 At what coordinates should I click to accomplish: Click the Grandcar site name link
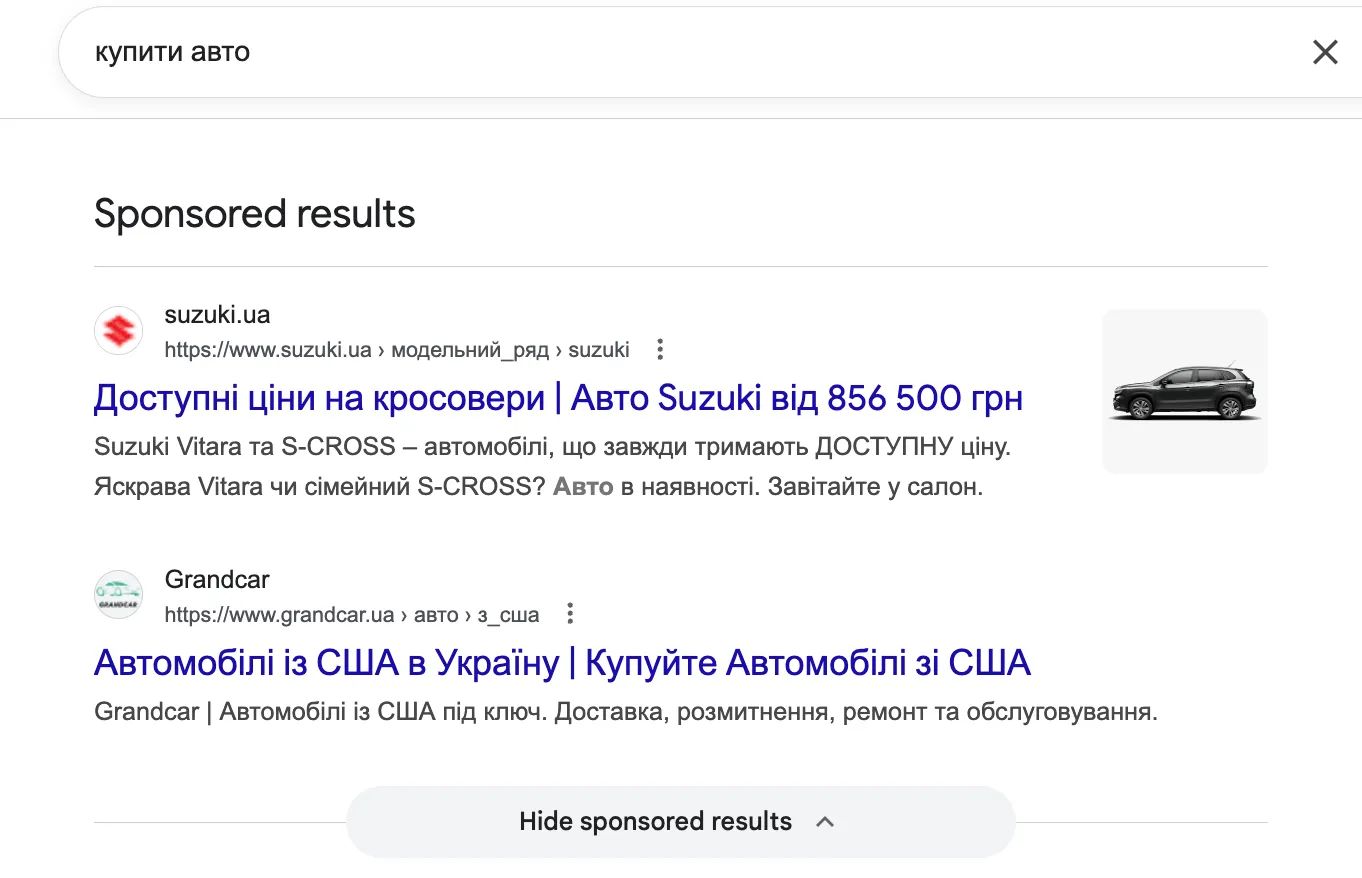tap(217, 578)
